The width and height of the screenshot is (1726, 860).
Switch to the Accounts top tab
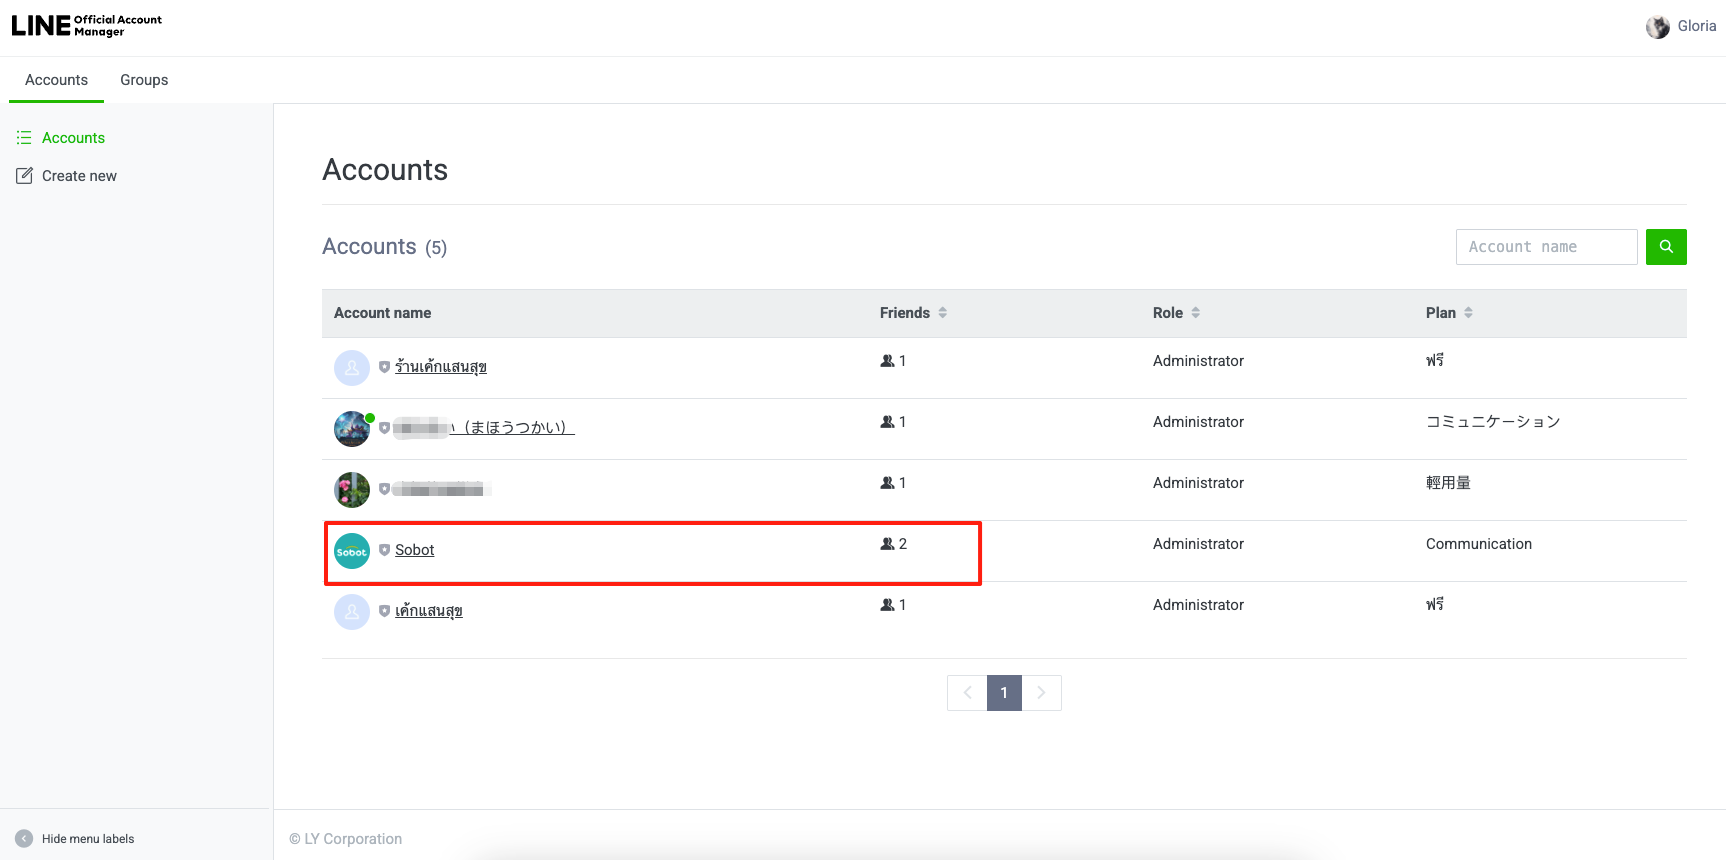pyautogui.click(x=56, y=80)
